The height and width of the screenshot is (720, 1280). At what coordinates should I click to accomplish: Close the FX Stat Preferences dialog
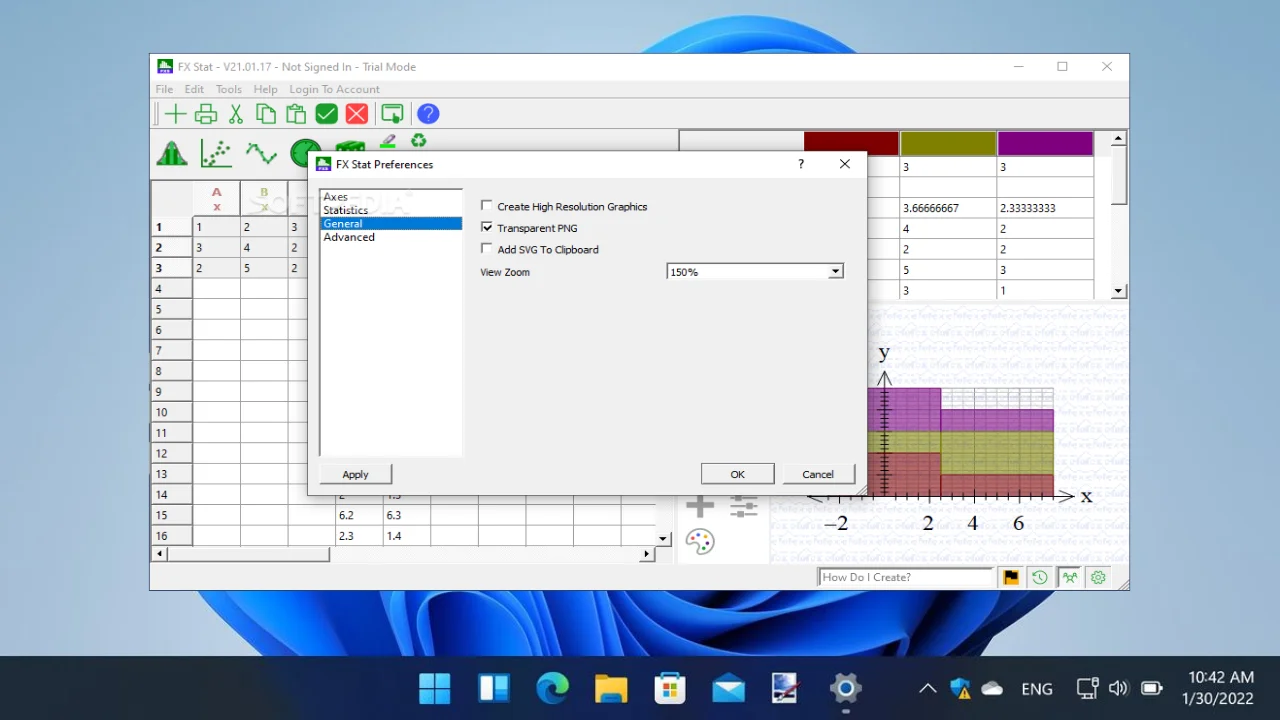pyautogui.click(x=845, y=164)
